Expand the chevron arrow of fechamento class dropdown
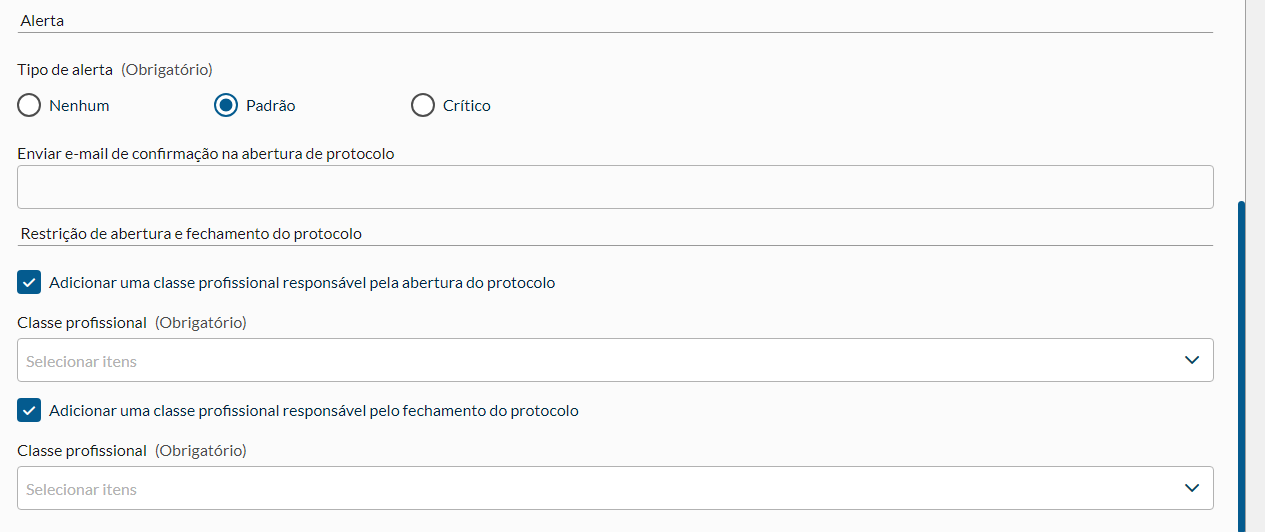 [1191, 488]
